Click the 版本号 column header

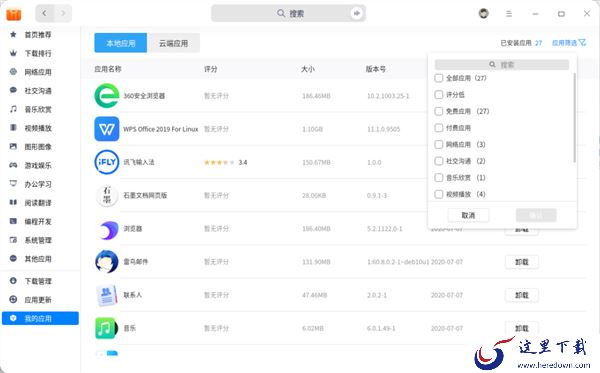click(376, 69)
